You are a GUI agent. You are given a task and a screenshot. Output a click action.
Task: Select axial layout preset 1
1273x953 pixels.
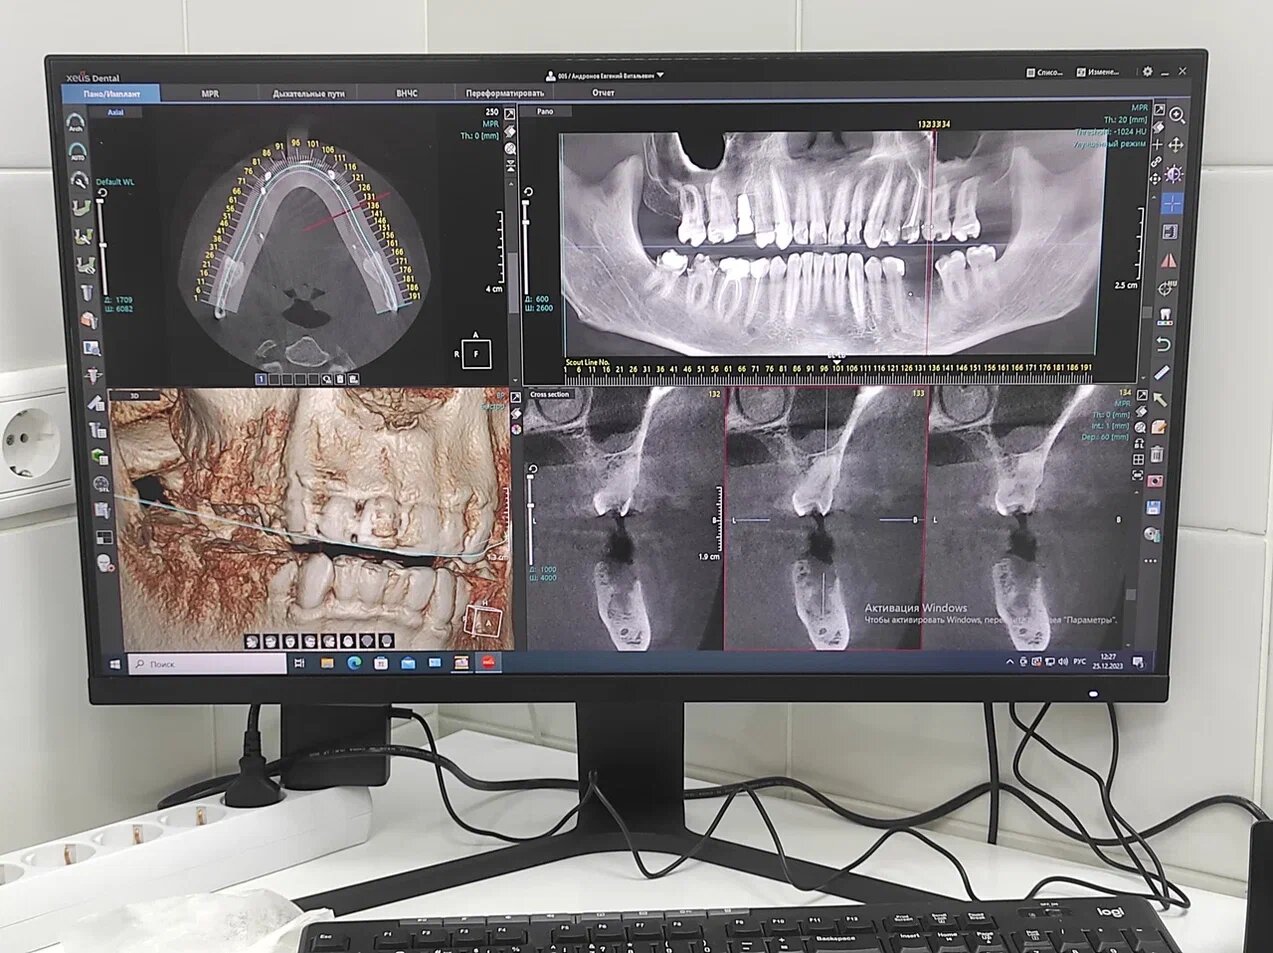coord(262,380)
